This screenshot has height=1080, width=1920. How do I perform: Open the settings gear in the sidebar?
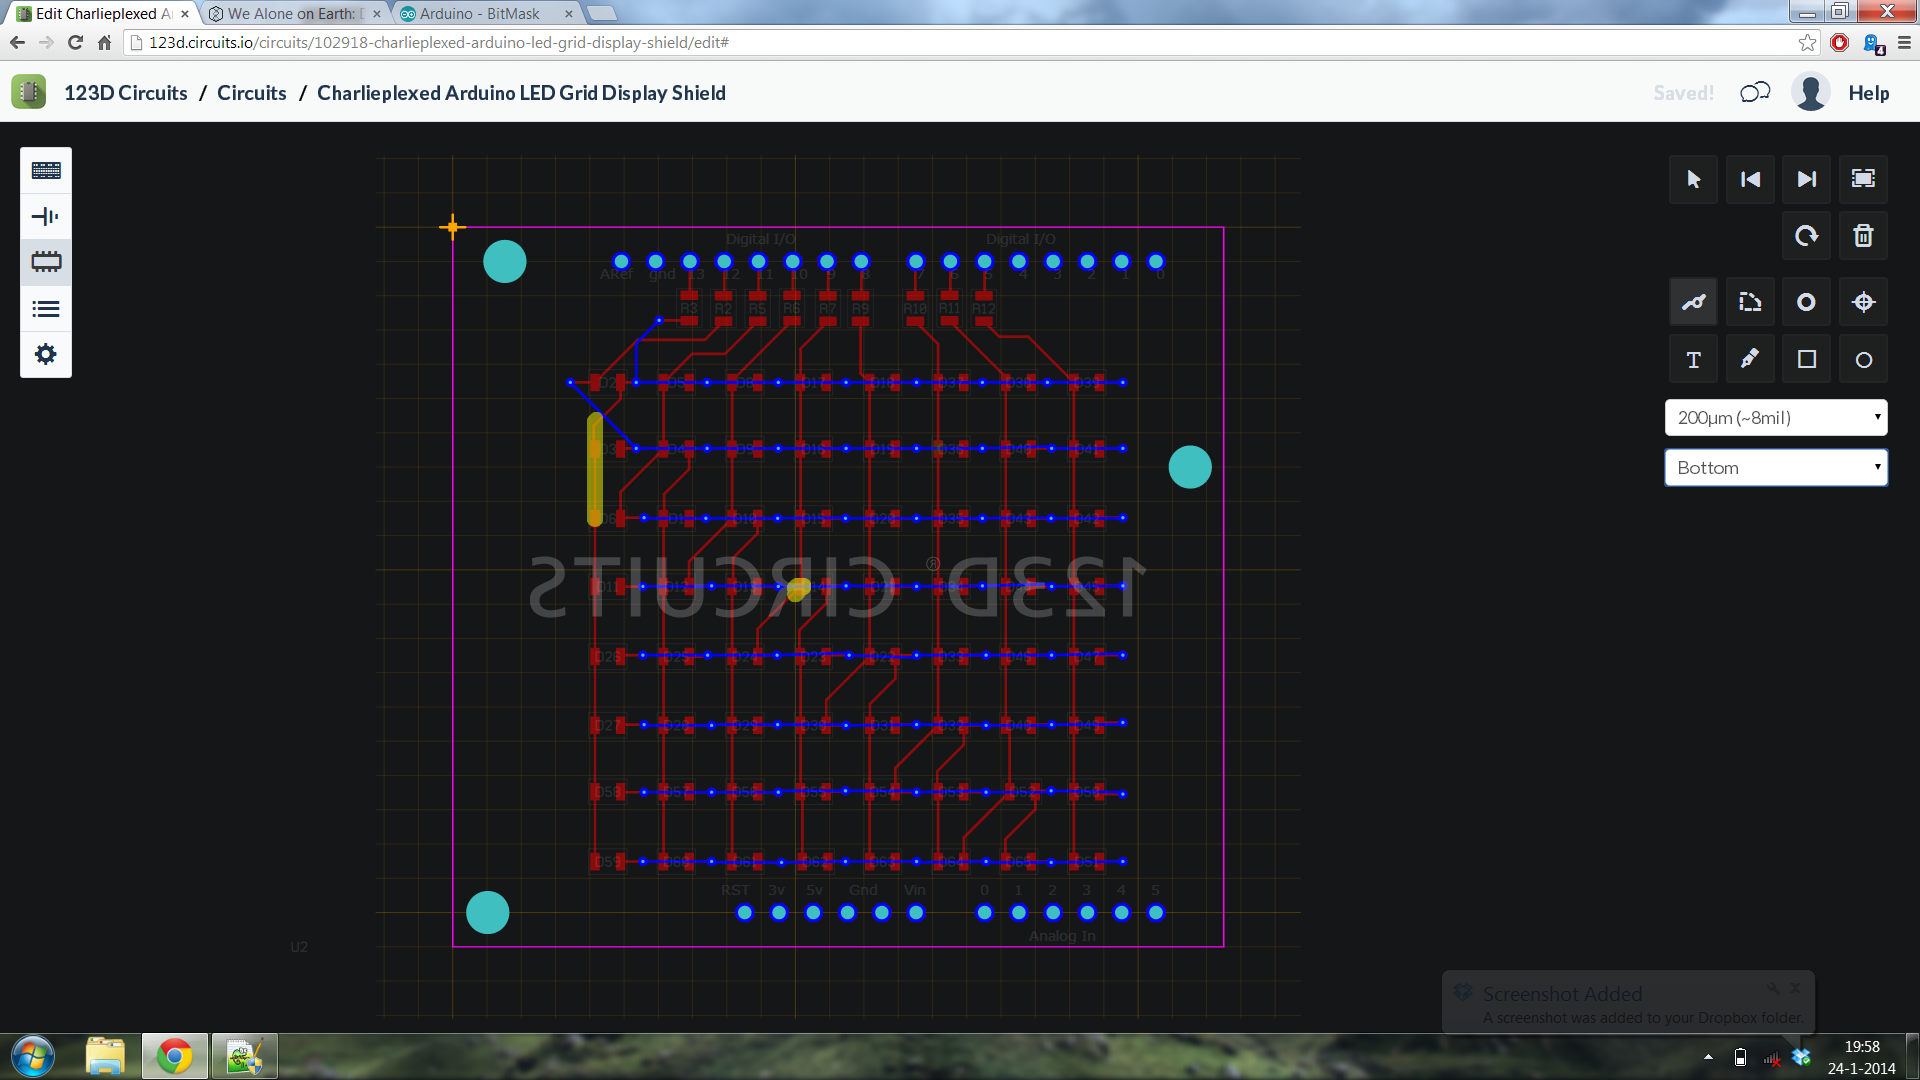[x=45, y=354]
